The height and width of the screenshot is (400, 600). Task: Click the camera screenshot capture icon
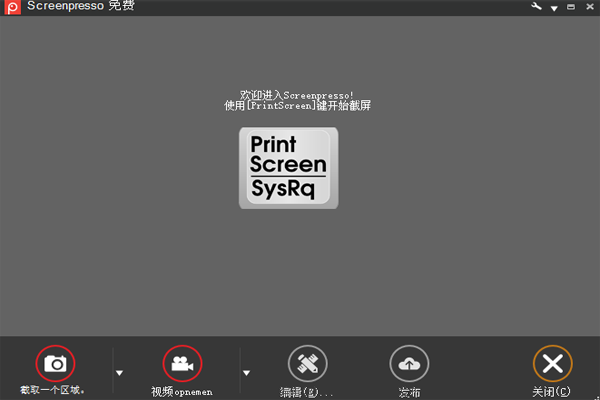(55, 362)
